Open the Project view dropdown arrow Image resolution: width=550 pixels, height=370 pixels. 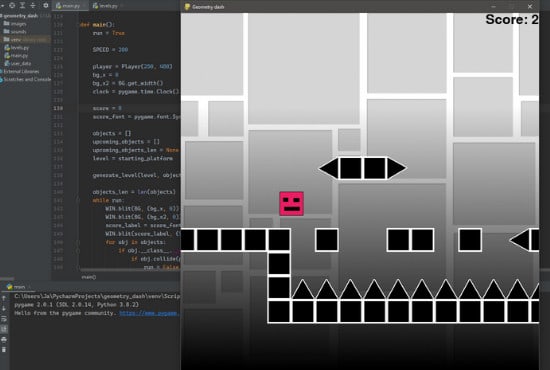click(x=2, y=5)
